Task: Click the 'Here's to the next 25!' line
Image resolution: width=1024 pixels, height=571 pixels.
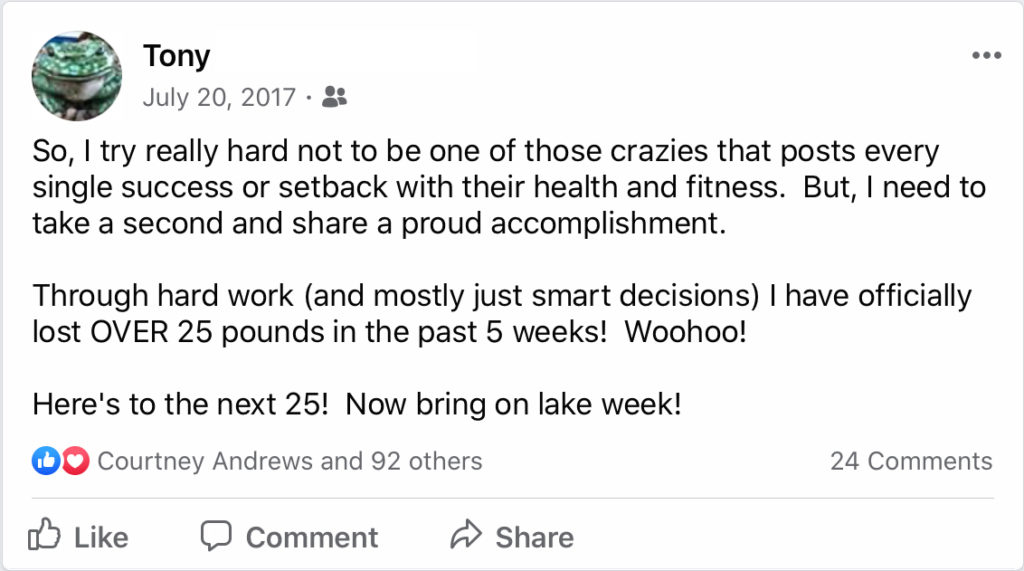Action: coord(180,404)
